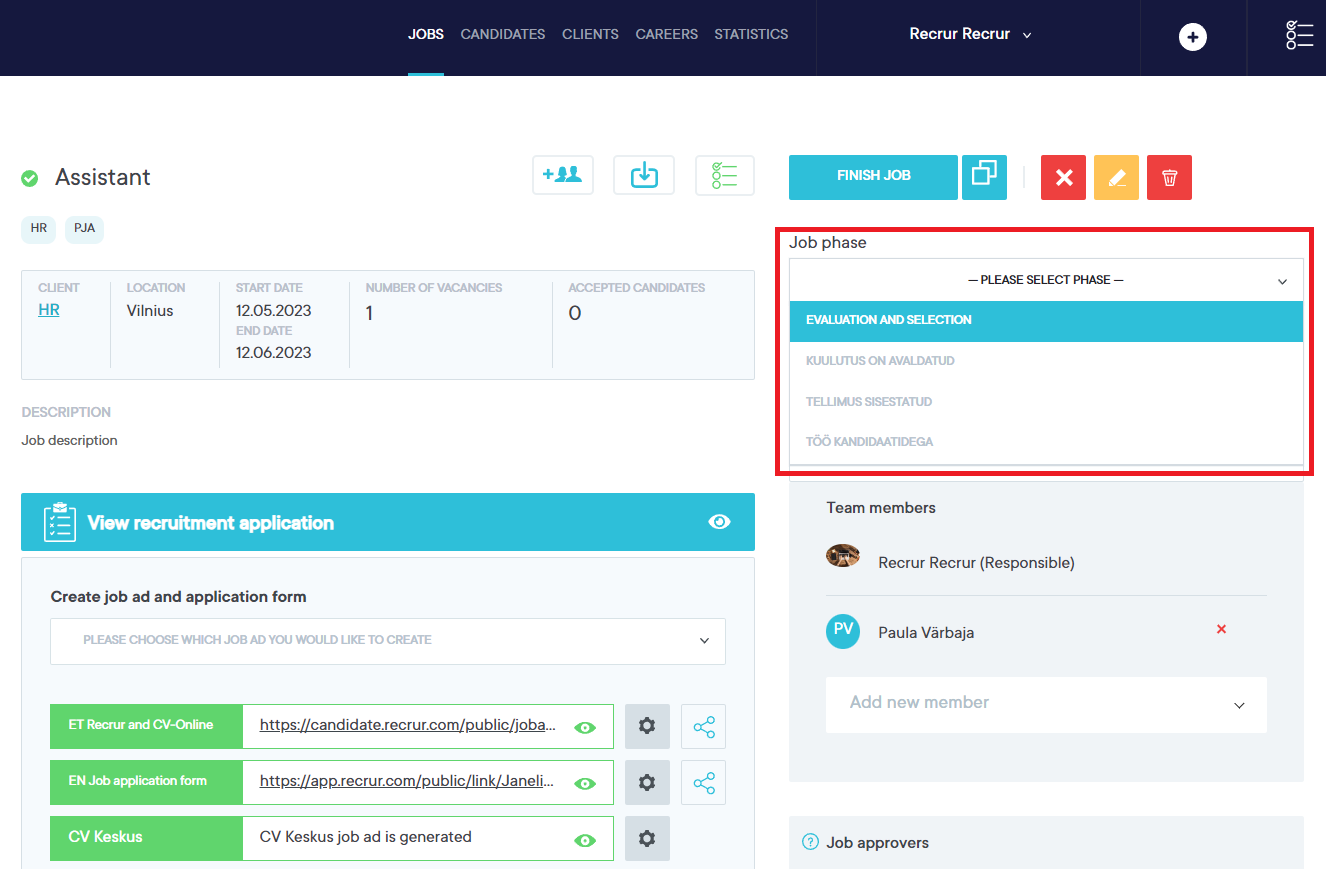Toggle eye icon for EN Job application form
The width and height of the screenshot is (1326, 869).
[585, 783]
